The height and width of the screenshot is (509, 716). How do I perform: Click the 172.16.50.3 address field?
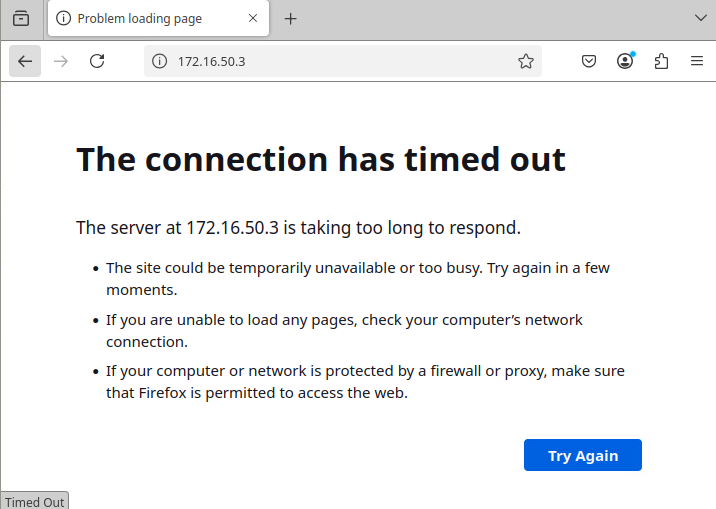[x=340, y=61]
